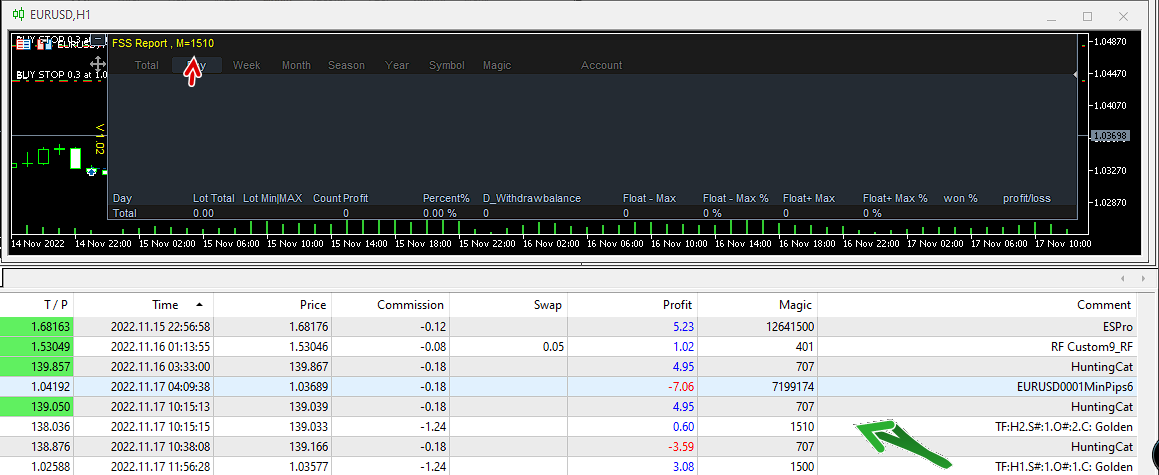Maximize the EURUSD,H1 chart window
1159x475 pixels.
click(1087, 16)
